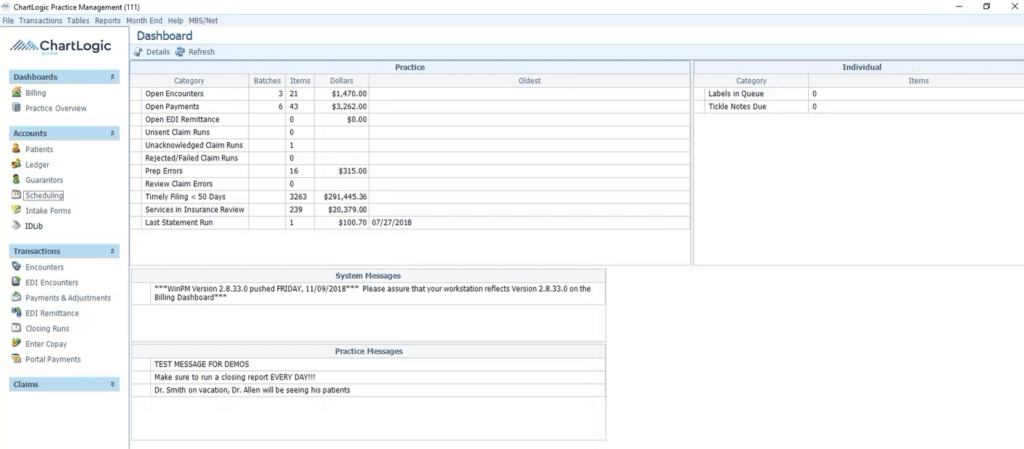The image size is (1024, 449).
Task: Open the Scheduling calendar icon
Action: tap(16, 195)
